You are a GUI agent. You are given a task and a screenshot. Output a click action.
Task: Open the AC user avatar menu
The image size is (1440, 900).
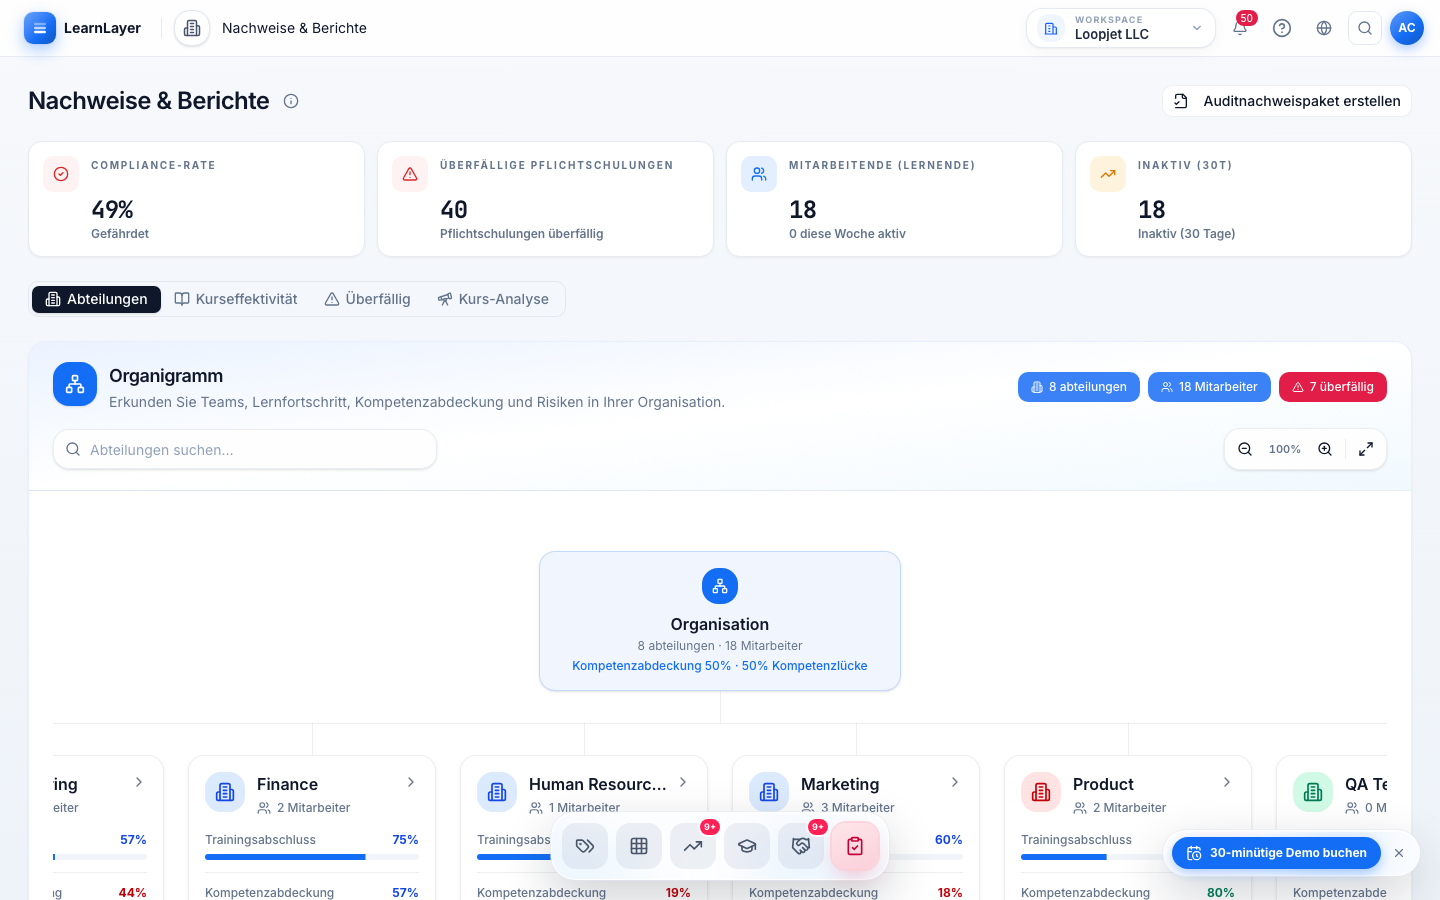click(x=1407, y=28)
